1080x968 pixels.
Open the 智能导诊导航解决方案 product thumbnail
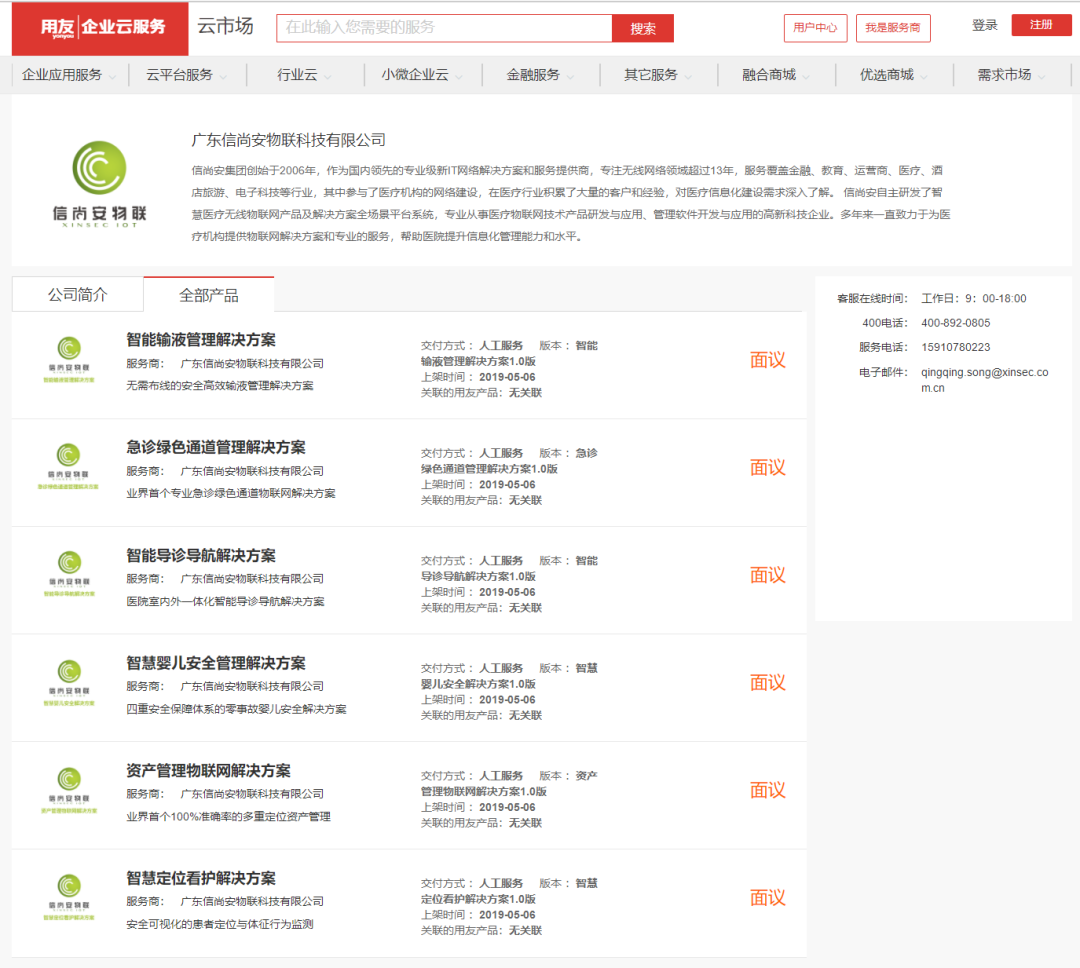[x=69, y=574]
